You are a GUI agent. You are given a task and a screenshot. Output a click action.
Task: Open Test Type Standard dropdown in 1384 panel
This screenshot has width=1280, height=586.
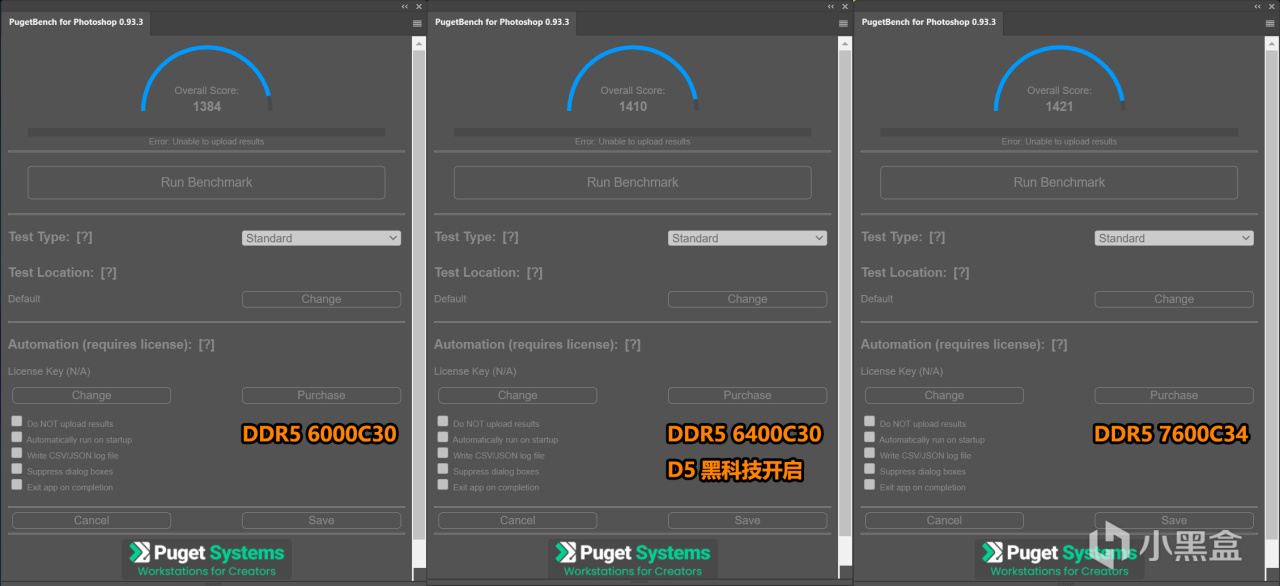[321, 238]
